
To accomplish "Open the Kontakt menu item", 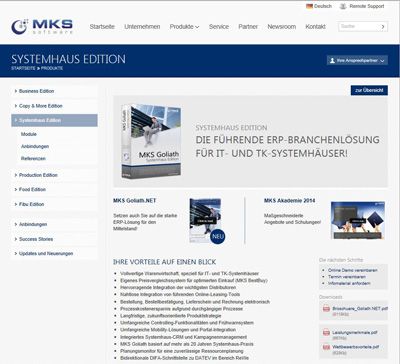I will [315, 27].
